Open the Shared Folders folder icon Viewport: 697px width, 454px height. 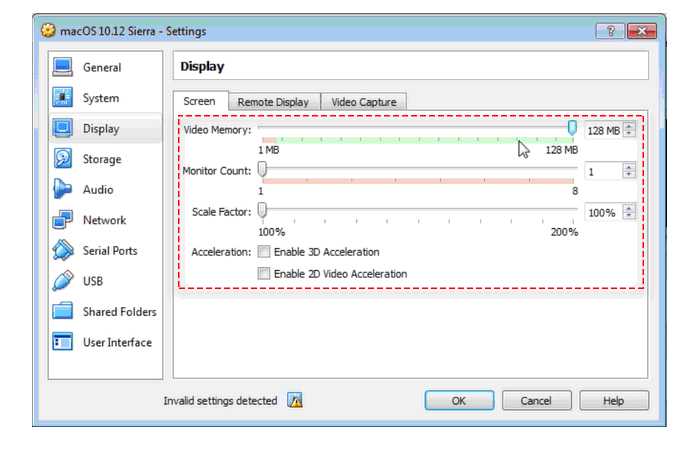click(62, 311)
